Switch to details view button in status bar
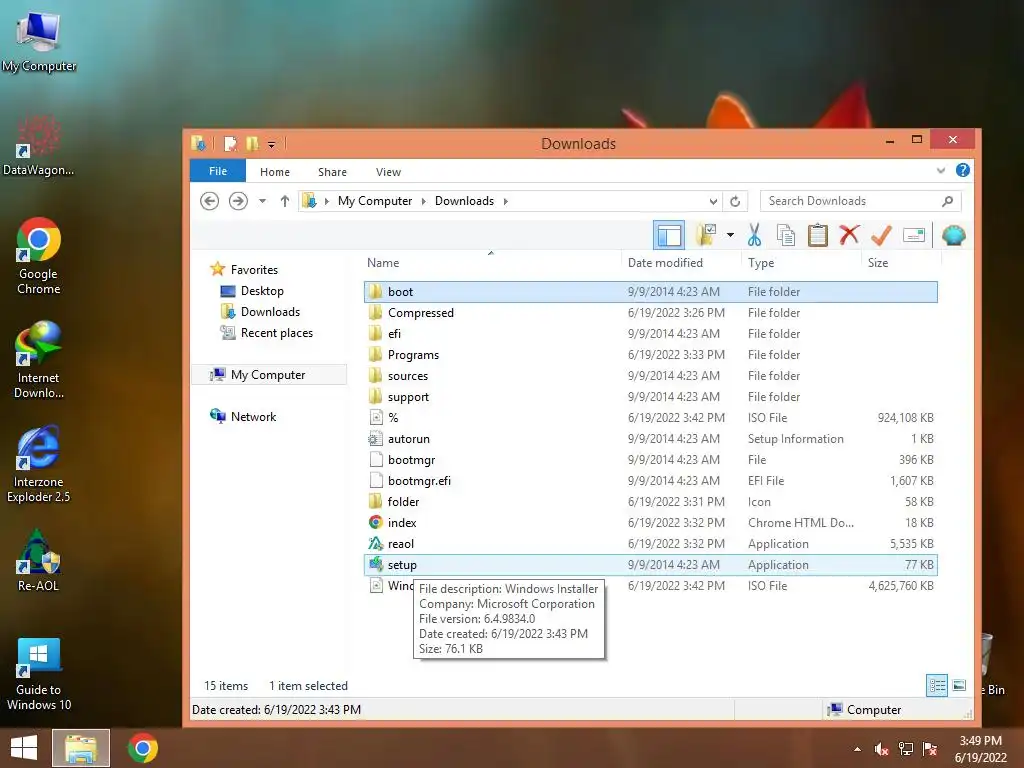The height and width of the screenshot is (768, 1024). point(937,685)
